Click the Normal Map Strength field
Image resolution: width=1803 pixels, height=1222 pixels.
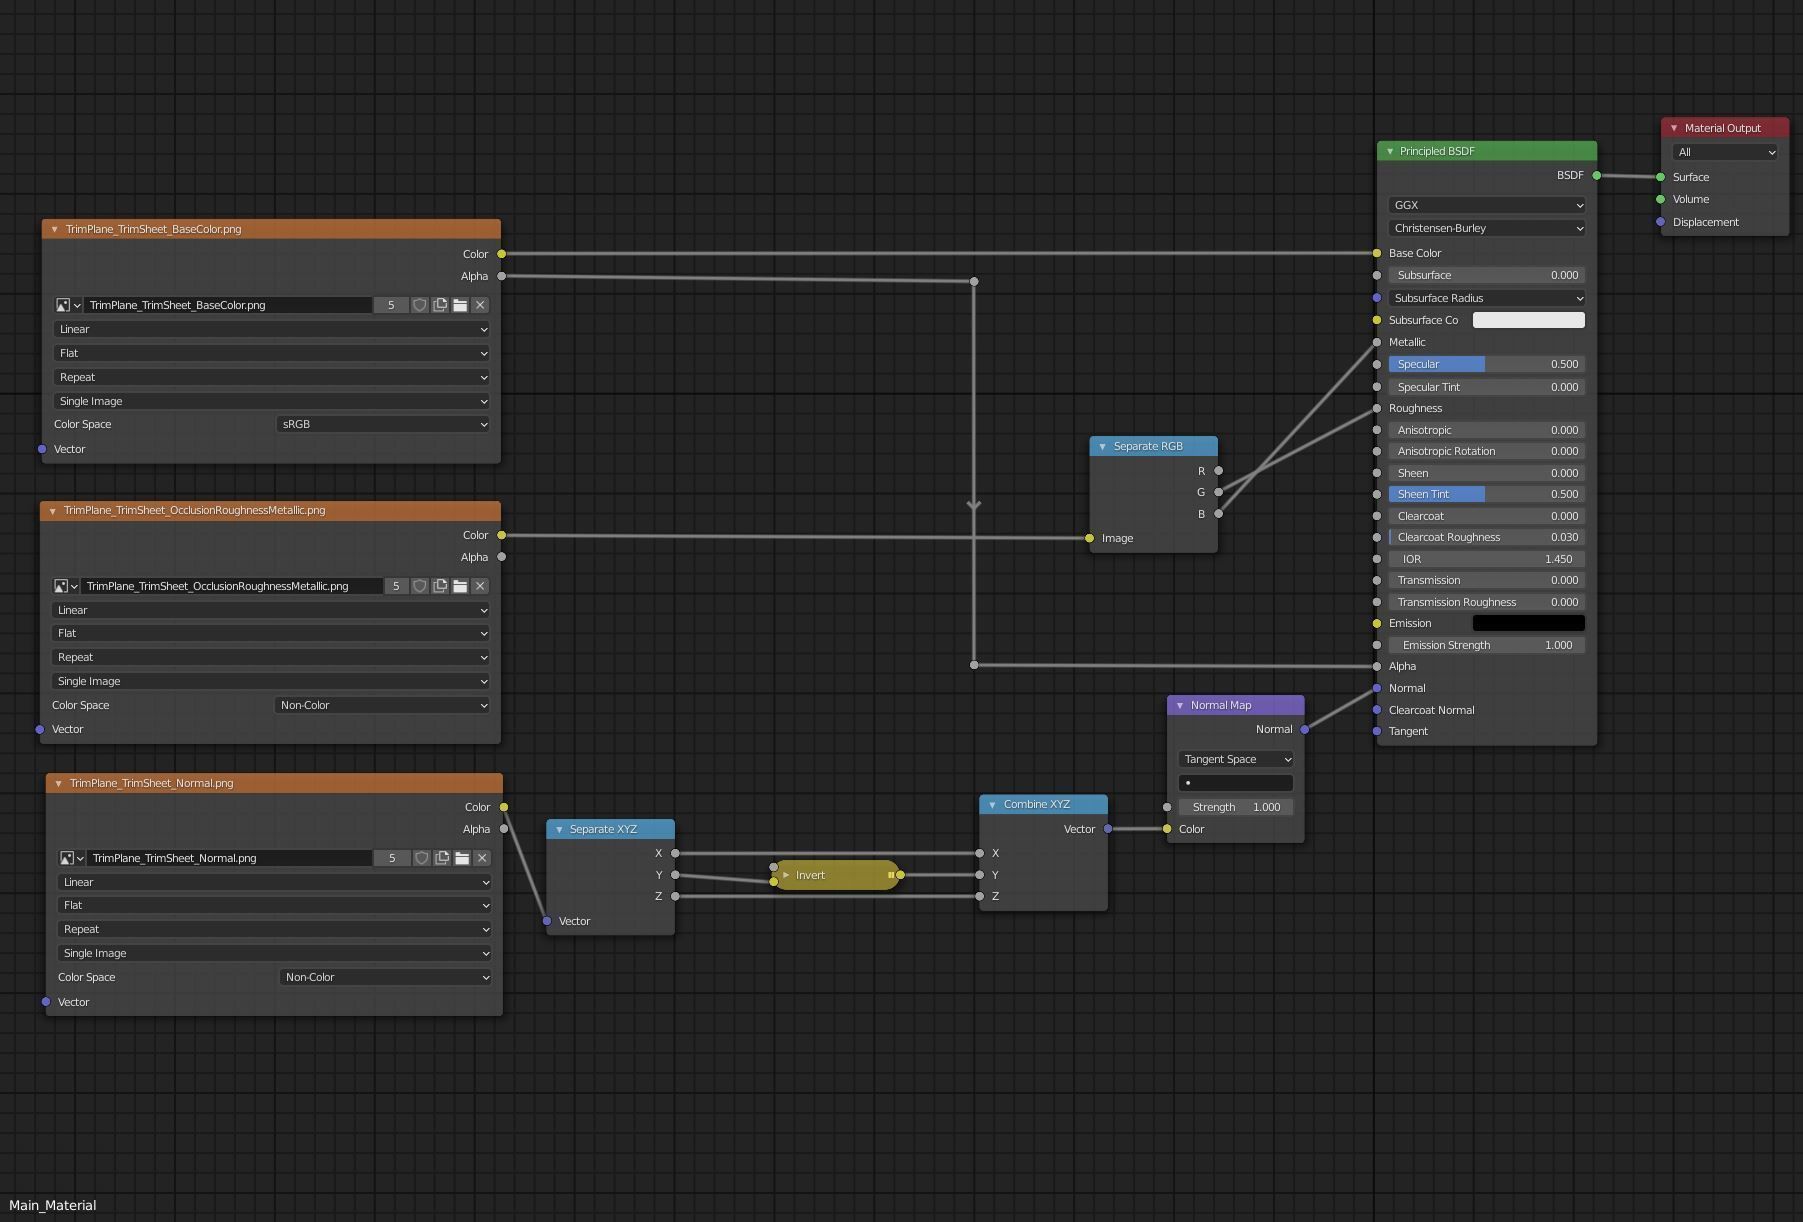[1236, 807]
